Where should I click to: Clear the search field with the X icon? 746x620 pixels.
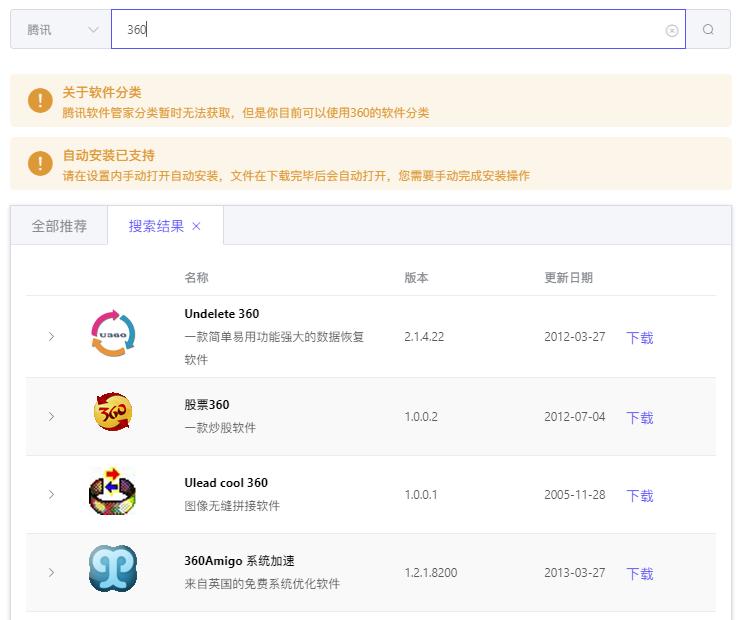click(x=671, y=31)
